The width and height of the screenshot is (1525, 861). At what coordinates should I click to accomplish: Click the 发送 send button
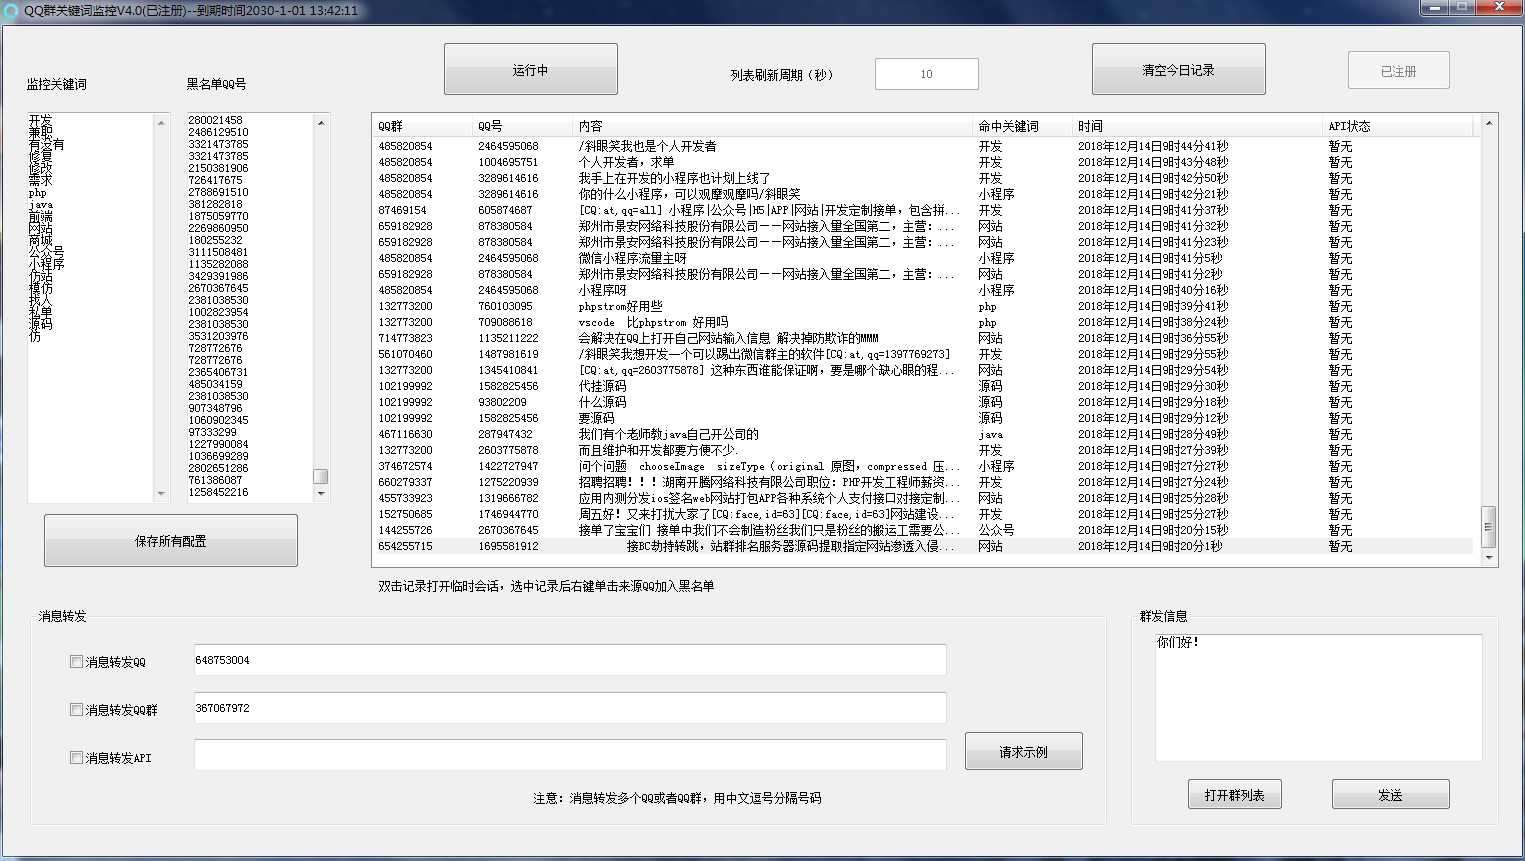tap(1390, 794)
